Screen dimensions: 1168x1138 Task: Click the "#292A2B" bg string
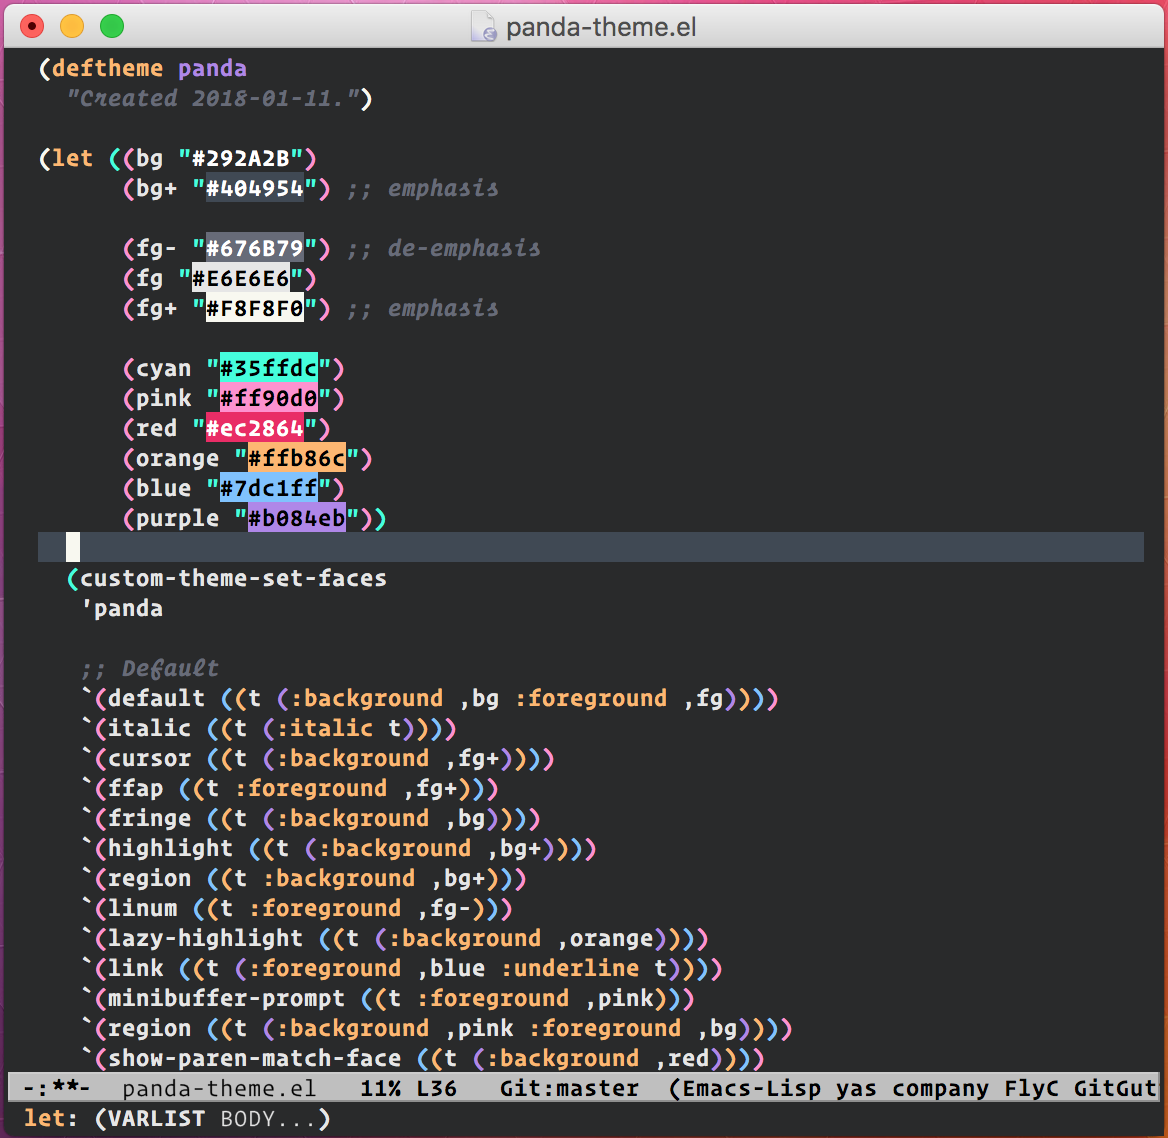(241, 158)
